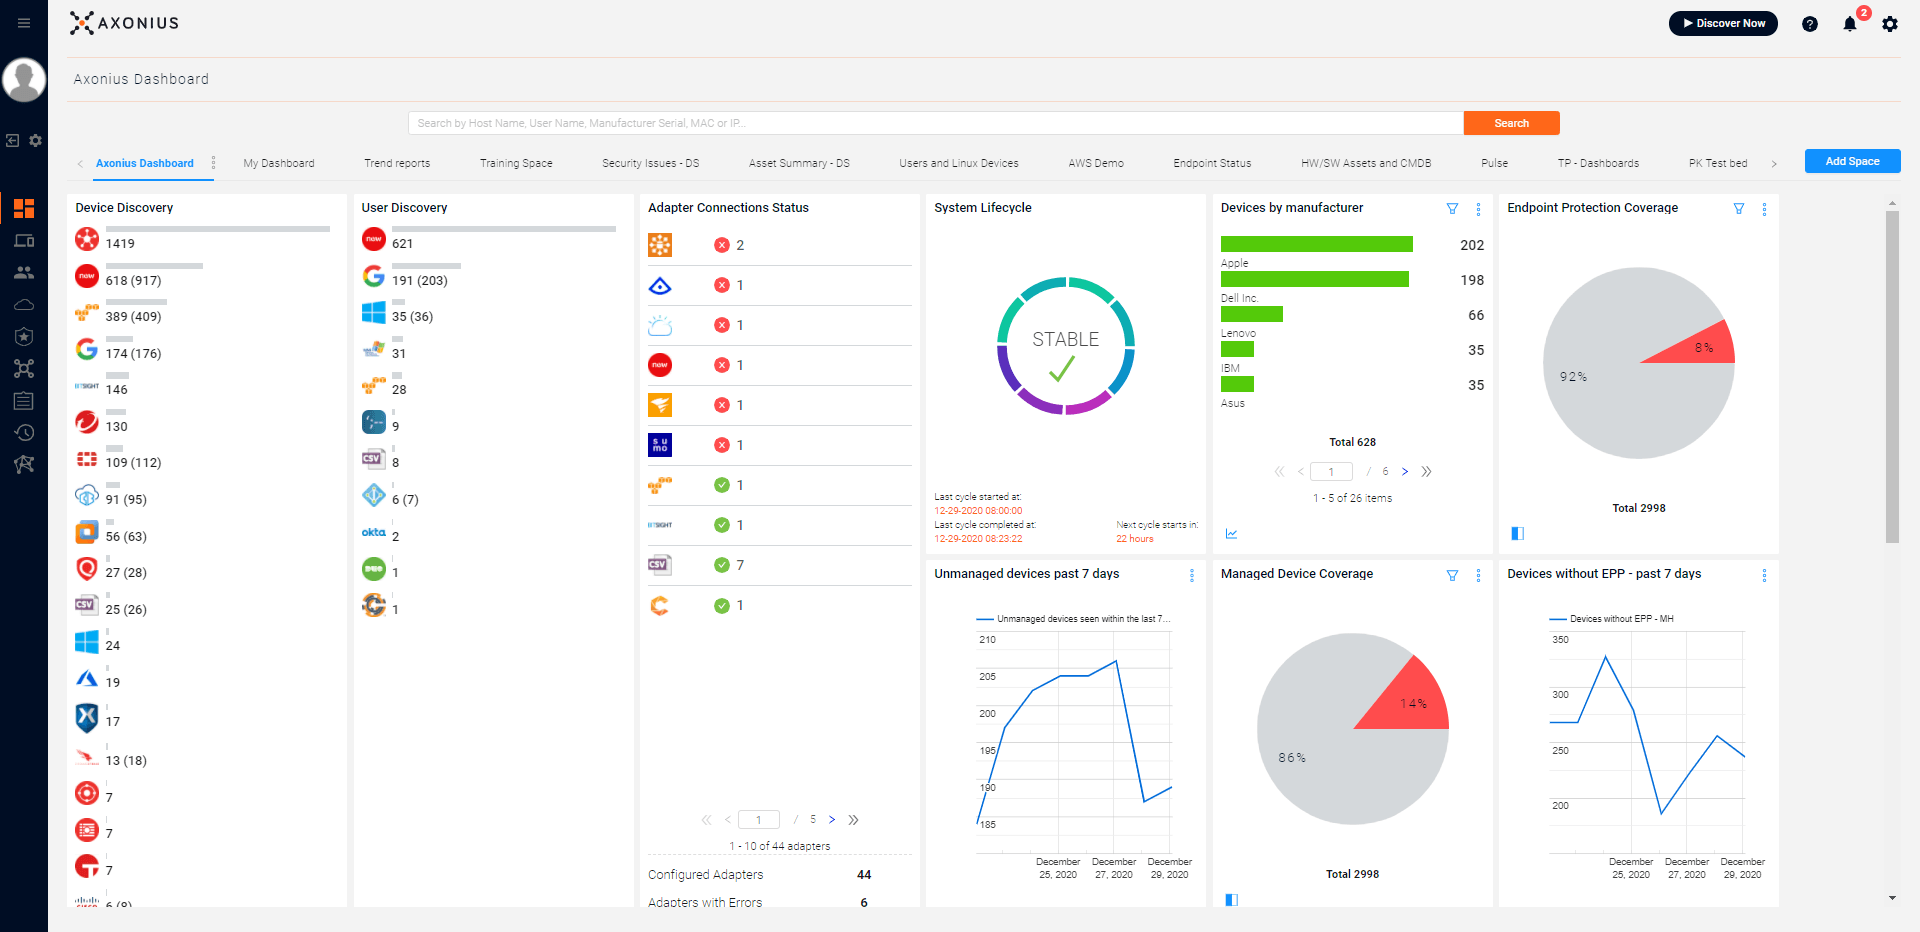Viewport: 1920px width, 932px height.
Task: Click the ServiceNow adapter icon in Device Discovery
Action: pos(87,276)
